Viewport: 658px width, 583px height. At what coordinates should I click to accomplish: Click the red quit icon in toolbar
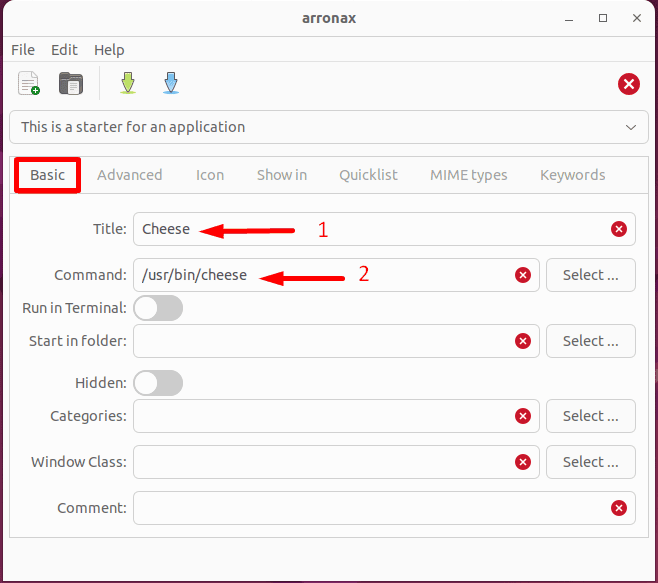629,84
